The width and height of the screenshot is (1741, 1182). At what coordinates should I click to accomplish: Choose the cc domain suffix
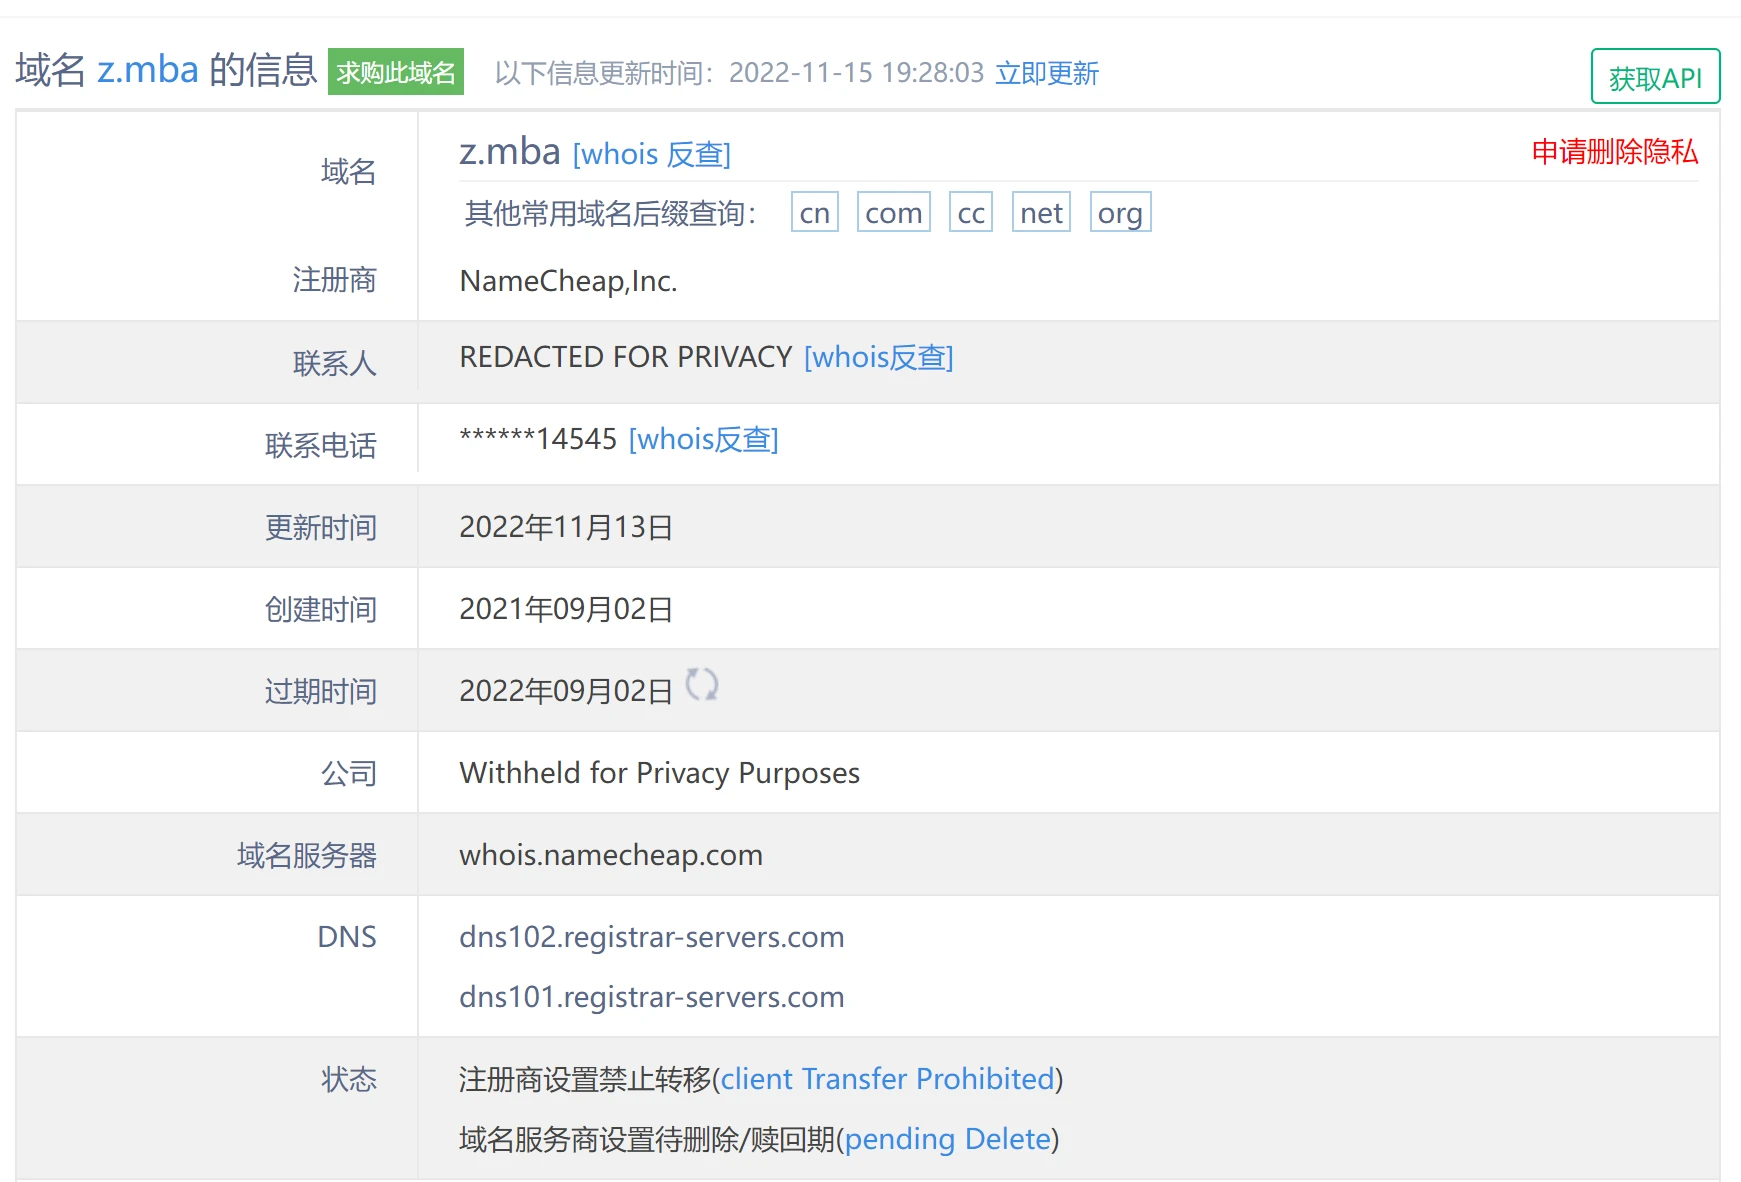[x=970, y=213]
